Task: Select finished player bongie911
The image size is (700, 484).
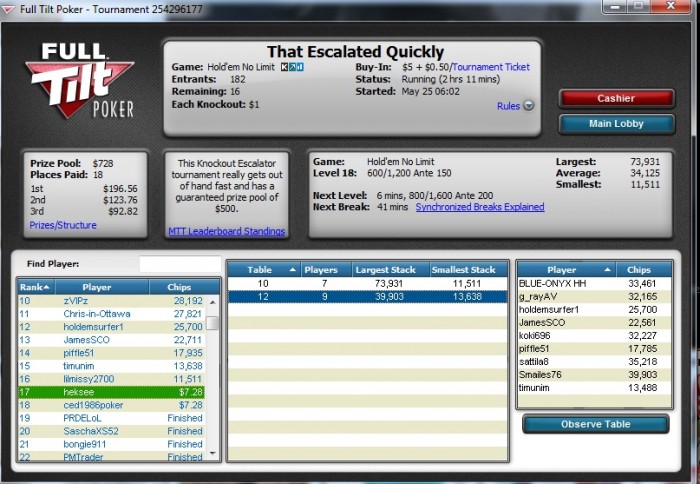Action: coord(112,444)
